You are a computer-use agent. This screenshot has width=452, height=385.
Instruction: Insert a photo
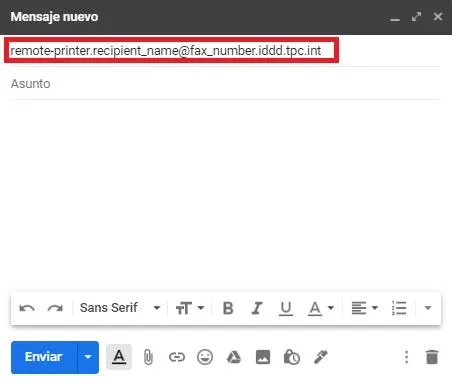(263, 357)
